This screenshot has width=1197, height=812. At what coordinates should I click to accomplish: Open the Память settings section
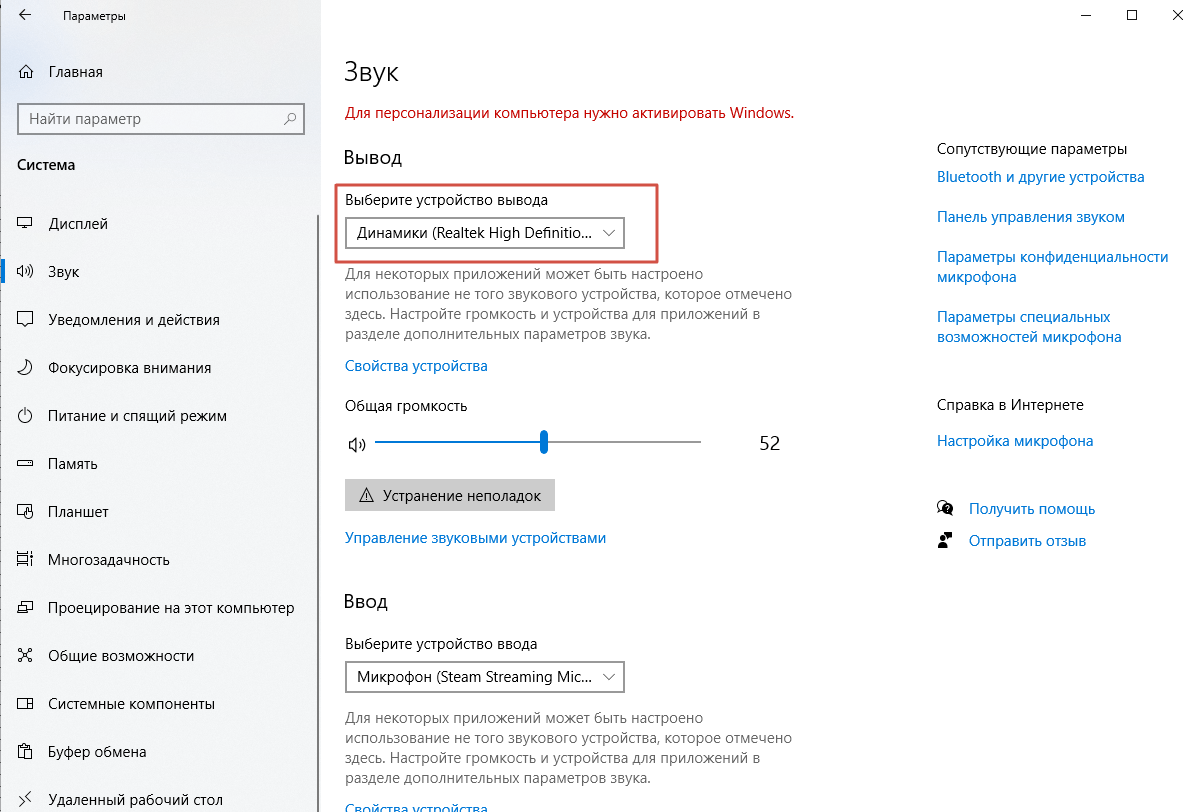pos(72,464)
